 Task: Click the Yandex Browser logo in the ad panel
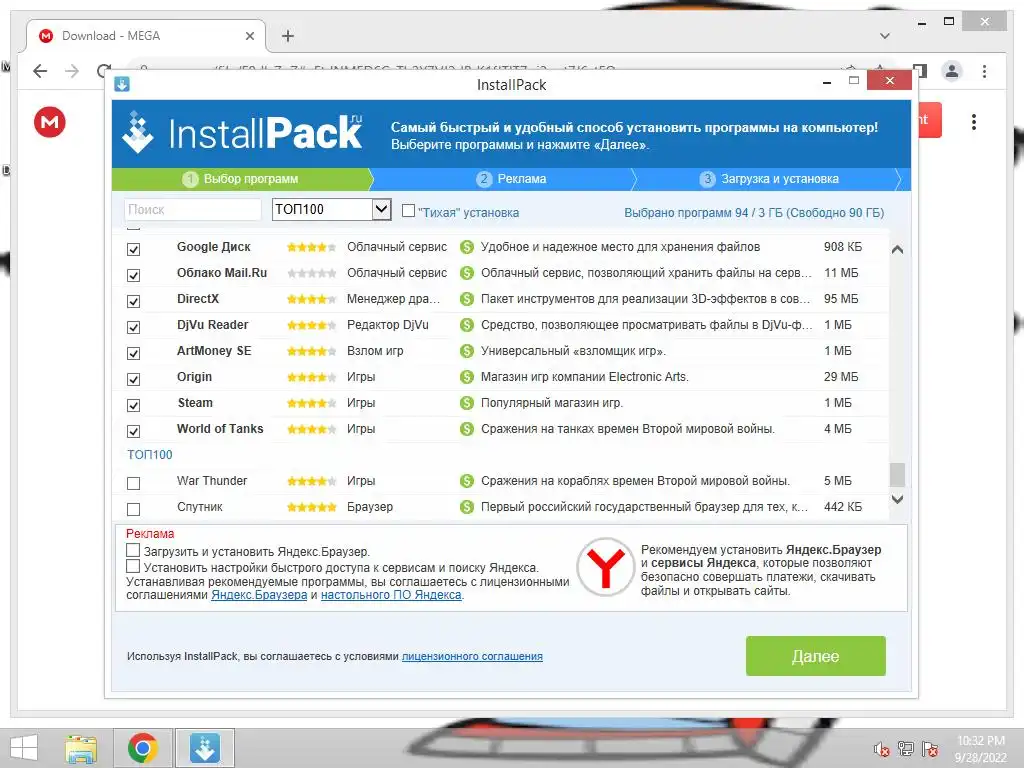(605, 567)
